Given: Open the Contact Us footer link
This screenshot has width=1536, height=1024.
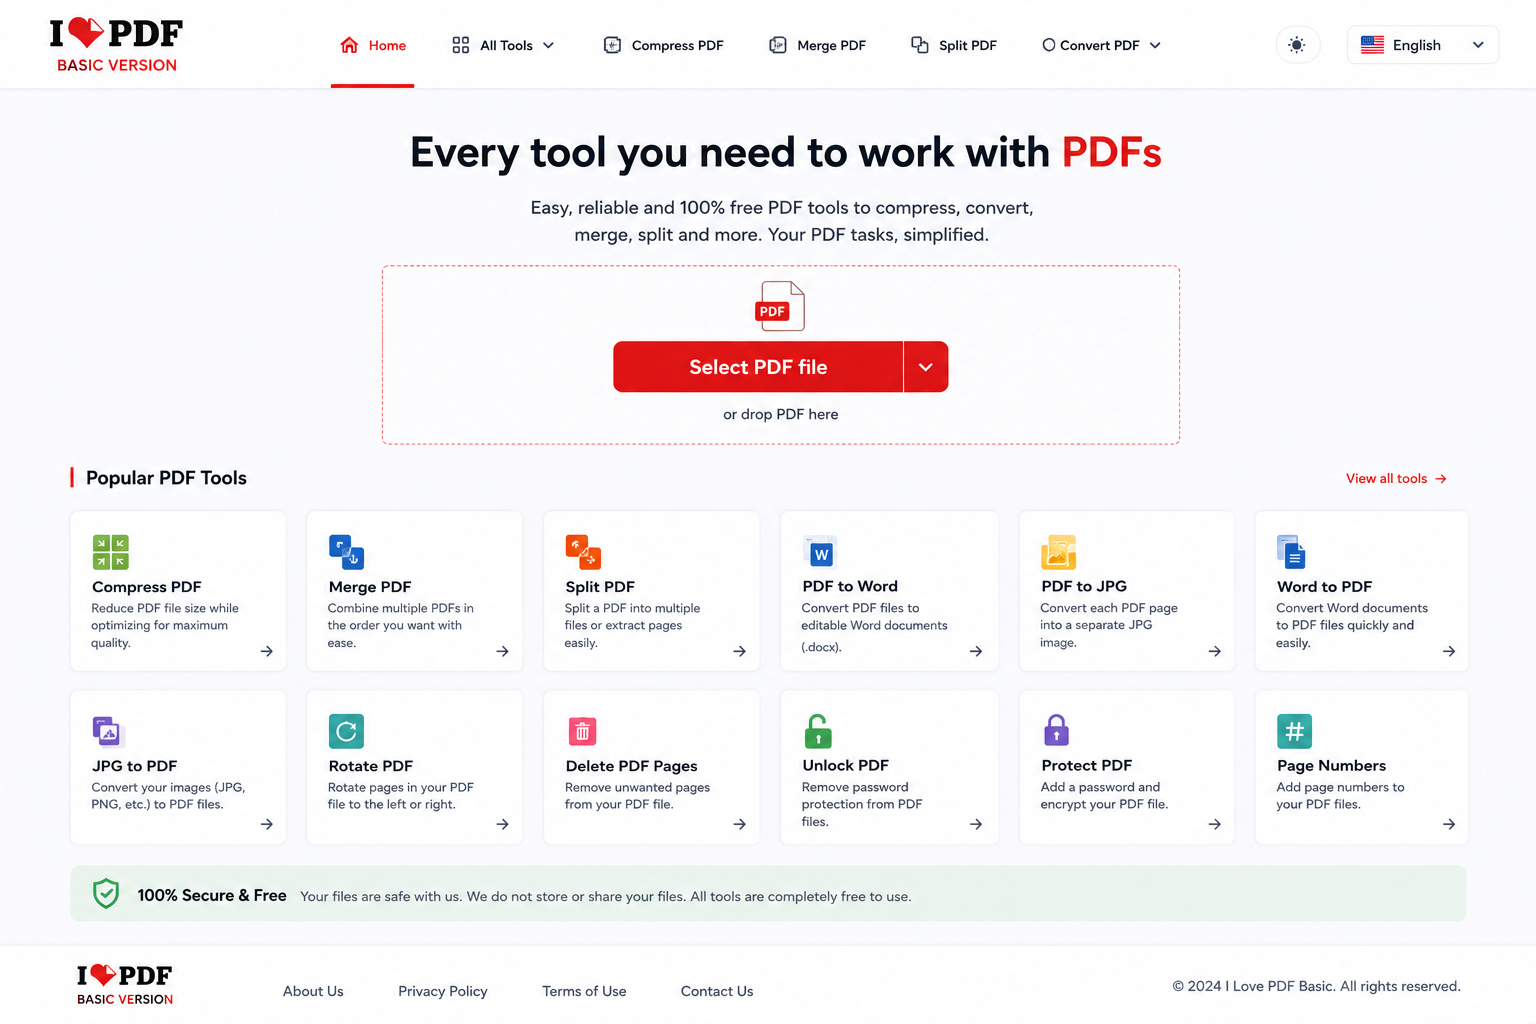Looking at the screenshot, I should pos(717,991).
